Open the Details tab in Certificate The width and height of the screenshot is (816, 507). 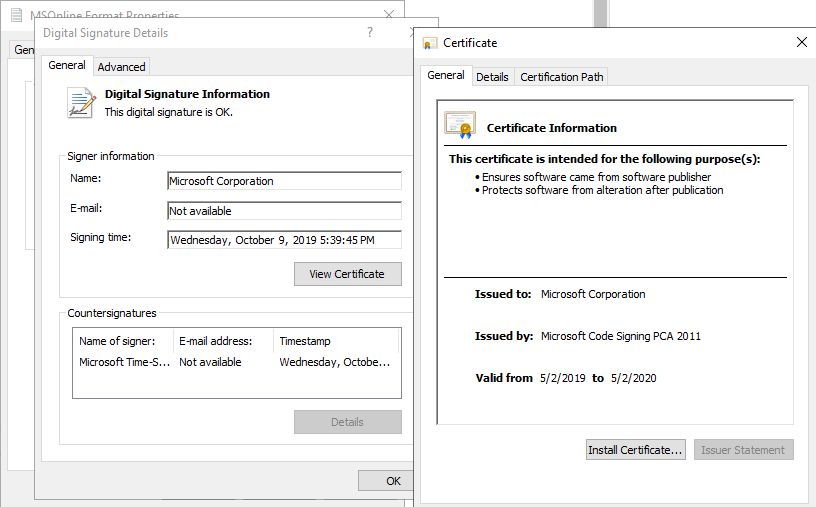tap(492, 77)
